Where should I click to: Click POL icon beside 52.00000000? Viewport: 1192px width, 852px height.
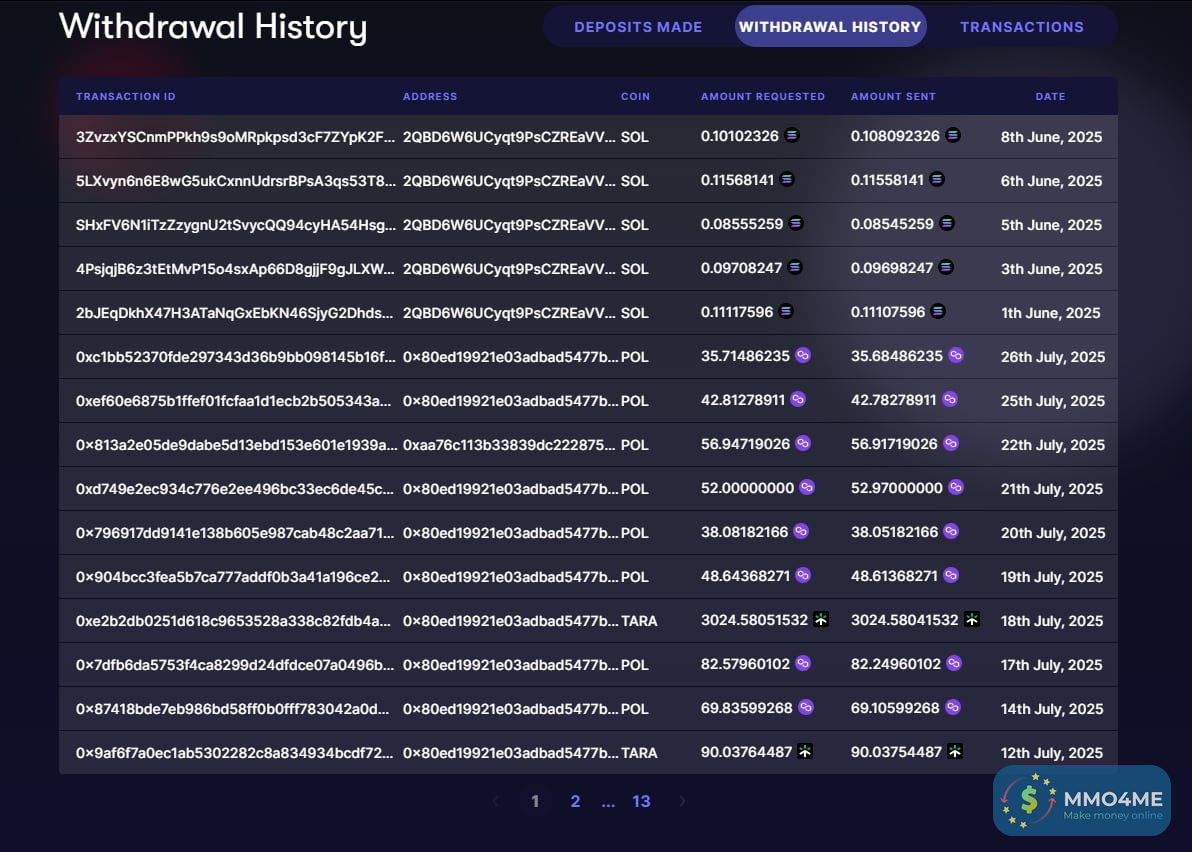coord(807,487)
